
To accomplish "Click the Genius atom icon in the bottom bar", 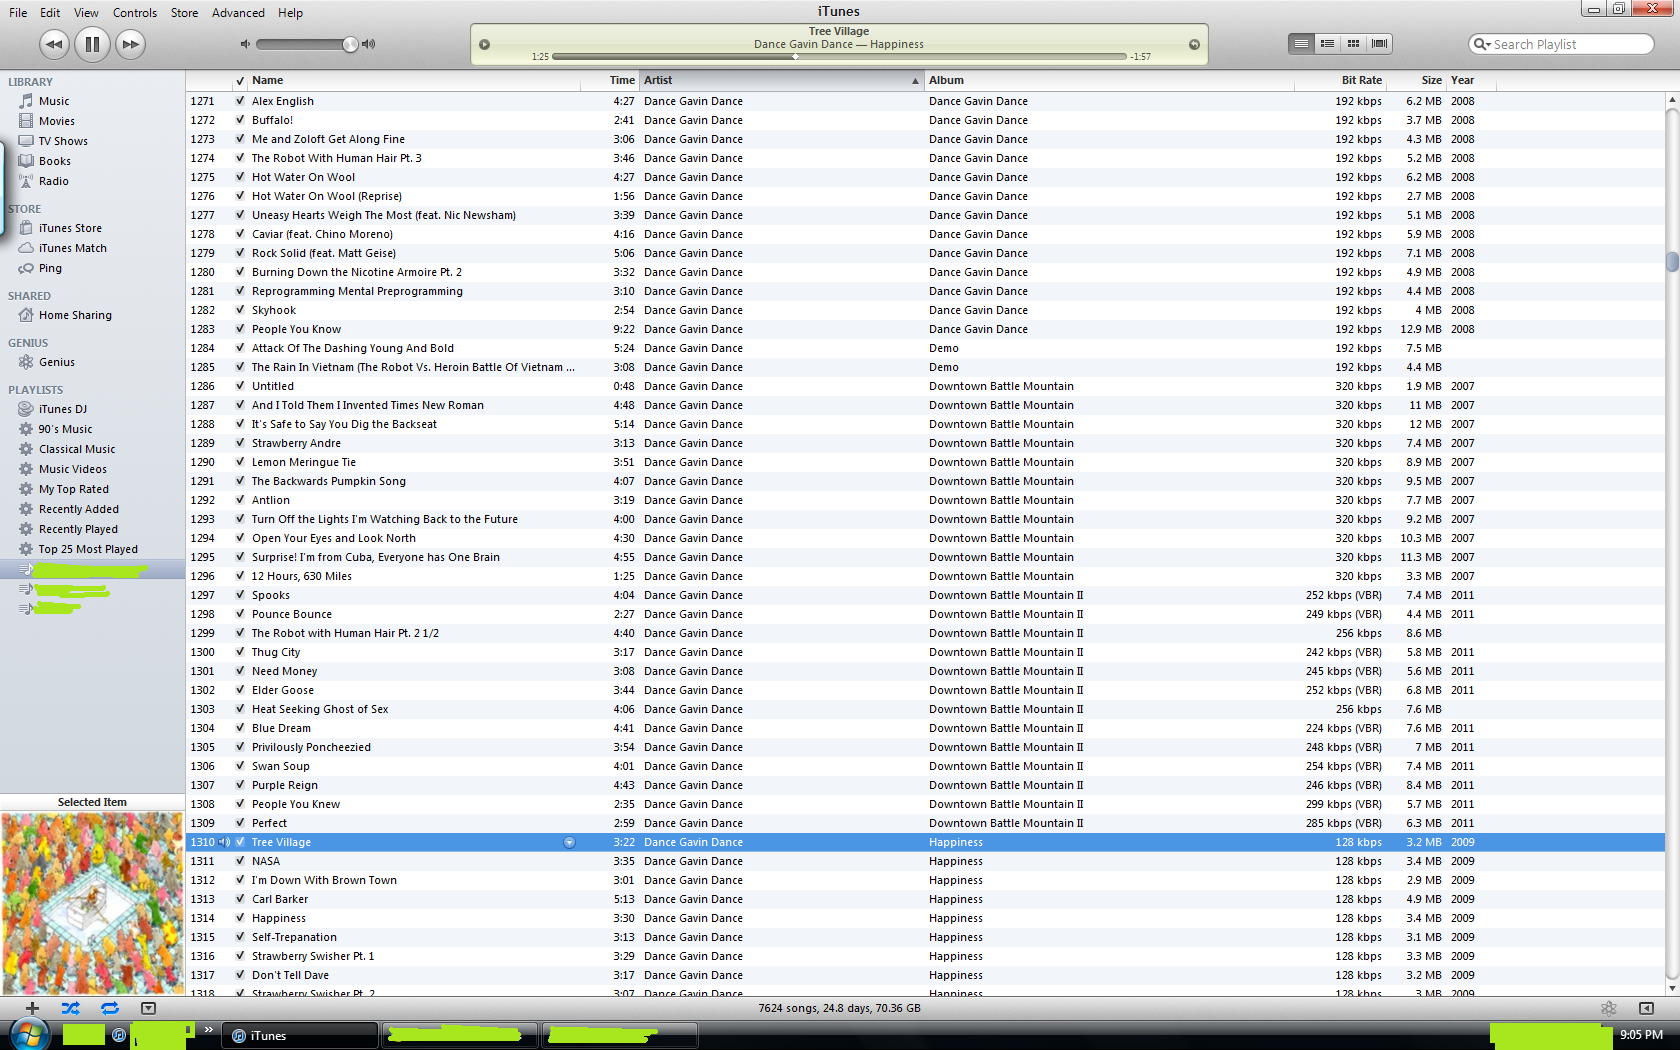I will [1608, 1008].
